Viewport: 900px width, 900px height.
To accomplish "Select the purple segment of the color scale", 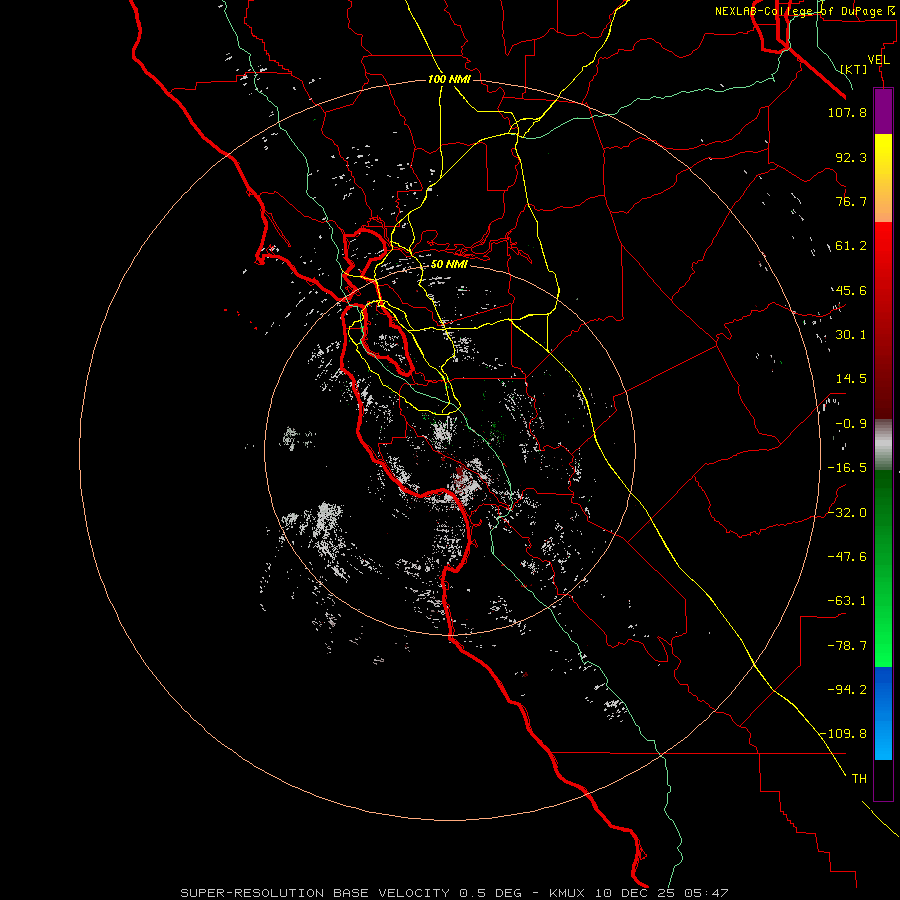I will [883, 111].
